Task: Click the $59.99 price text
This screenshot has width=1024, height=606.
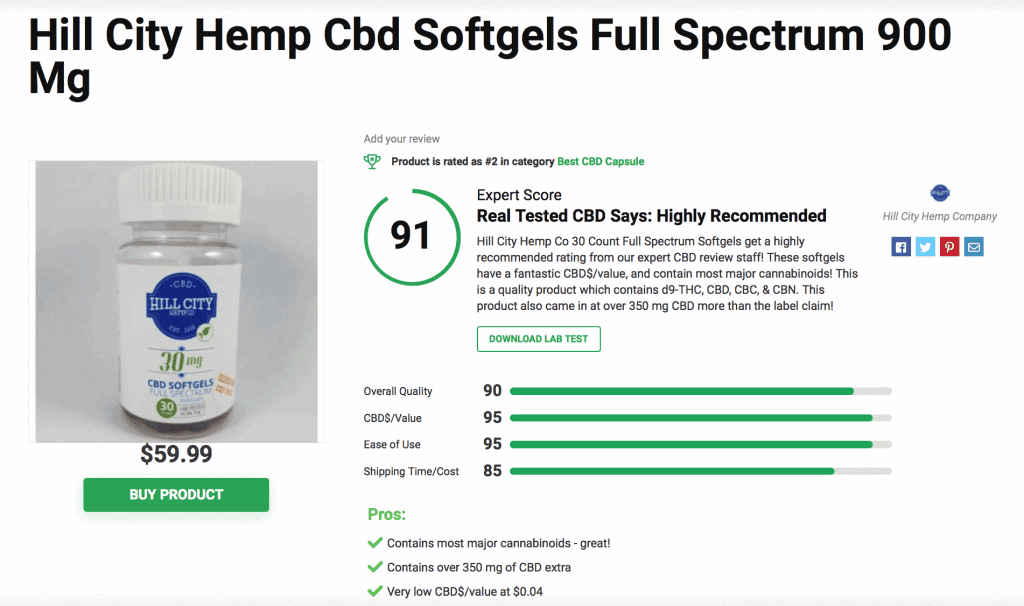Action: point(176,454)
